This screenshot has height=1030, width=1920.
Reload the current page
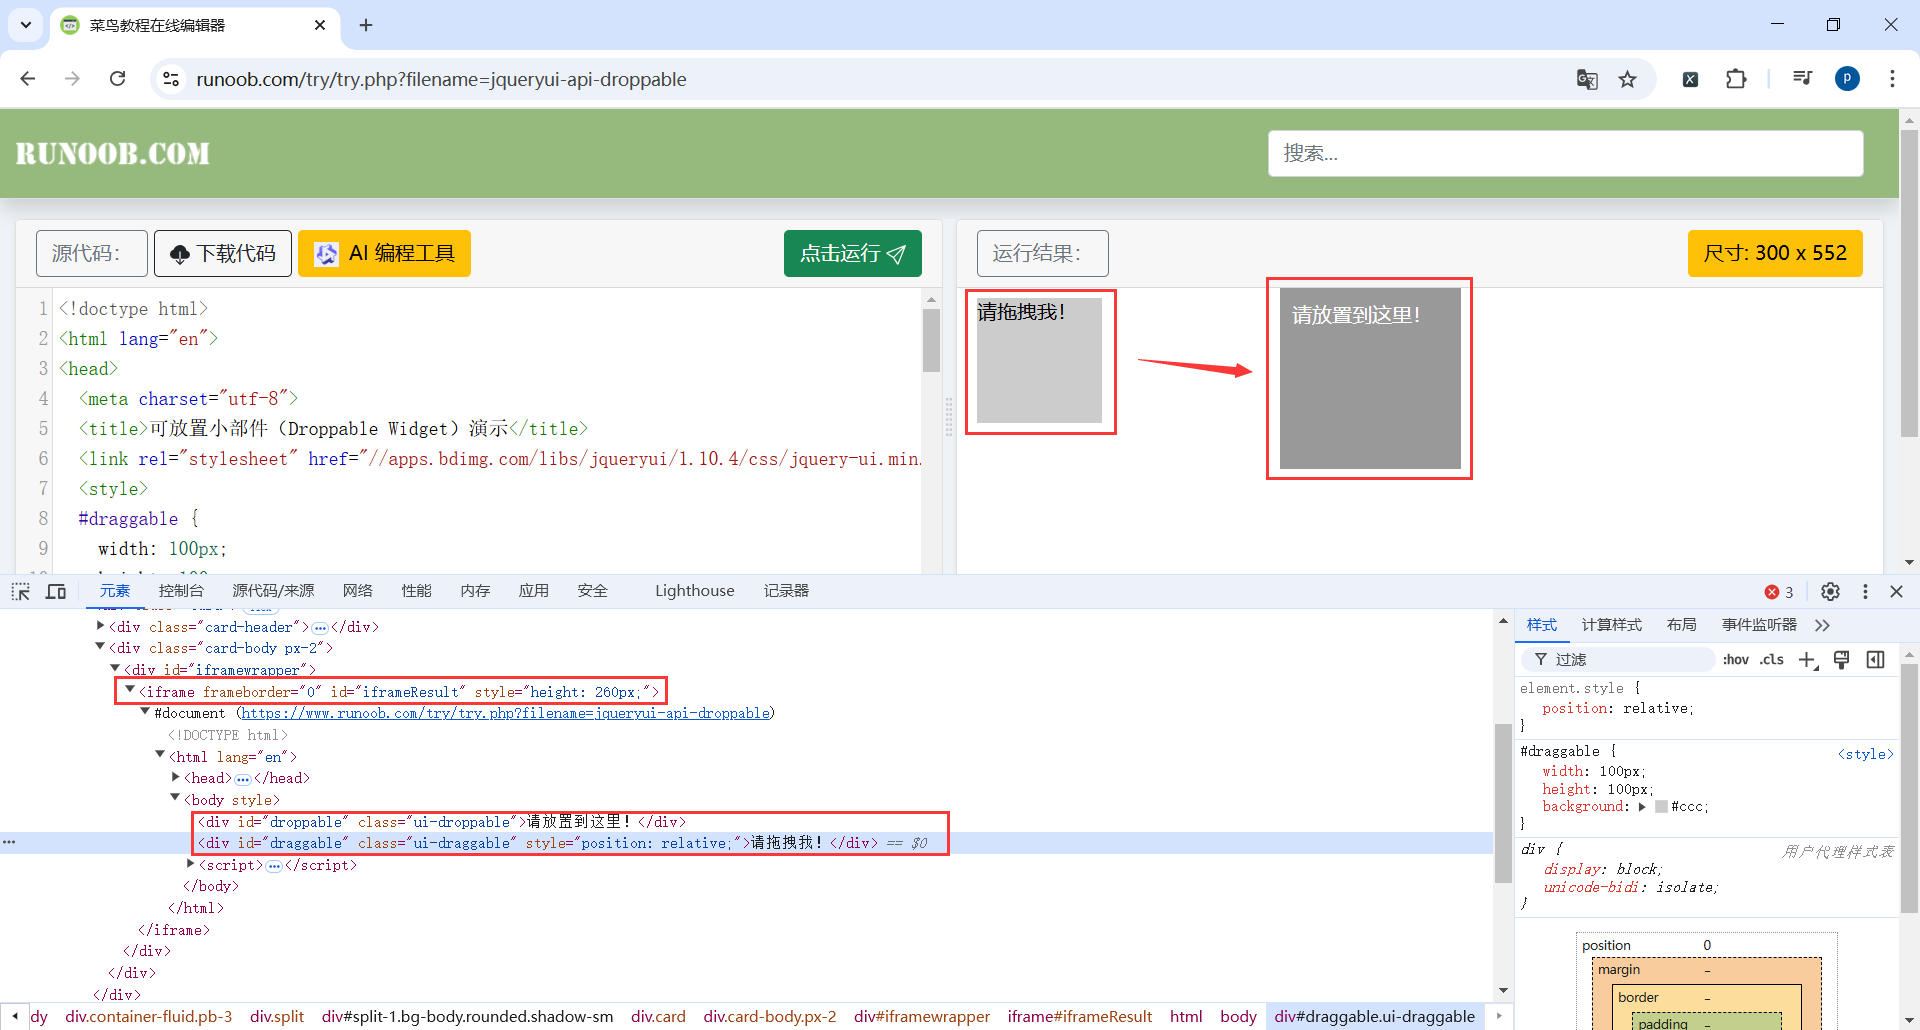pos(118,79)
